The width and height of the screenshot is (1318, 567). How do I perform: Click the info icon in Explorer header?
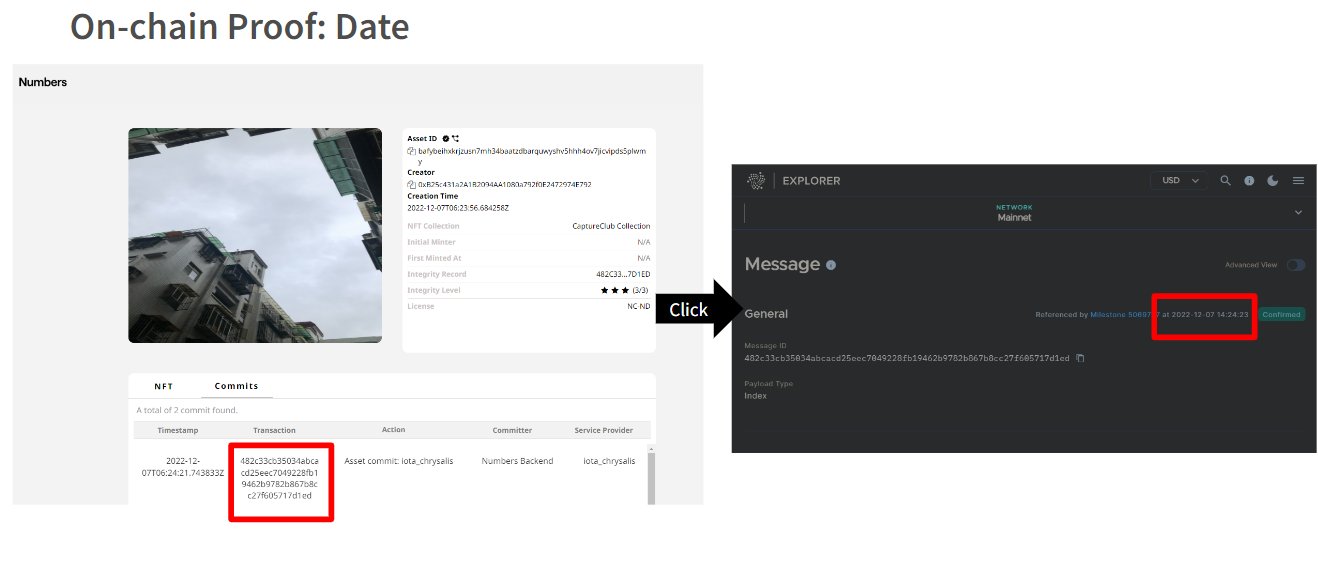click(x=1249, y=181)
